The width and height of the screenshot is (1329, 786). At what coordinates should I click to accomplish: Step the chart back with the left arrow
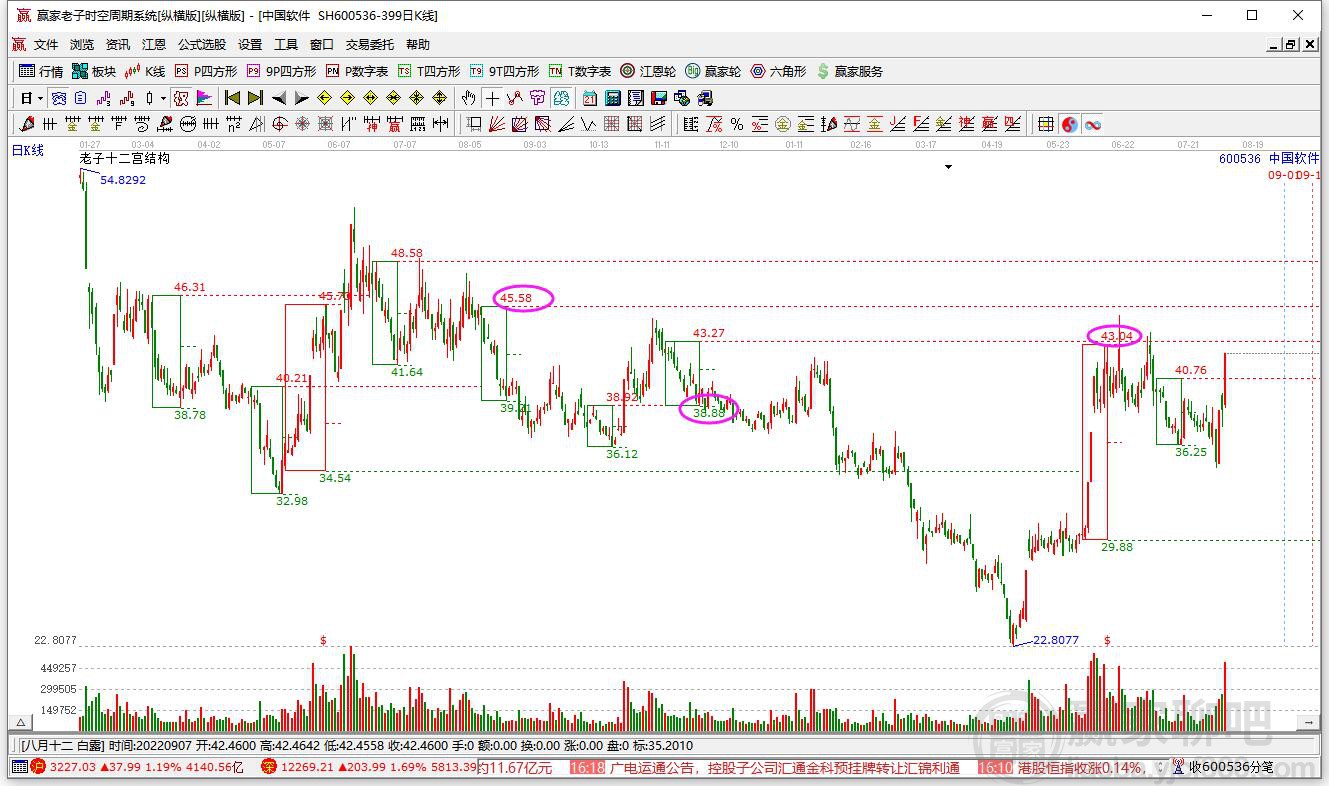tap(279, 98)
